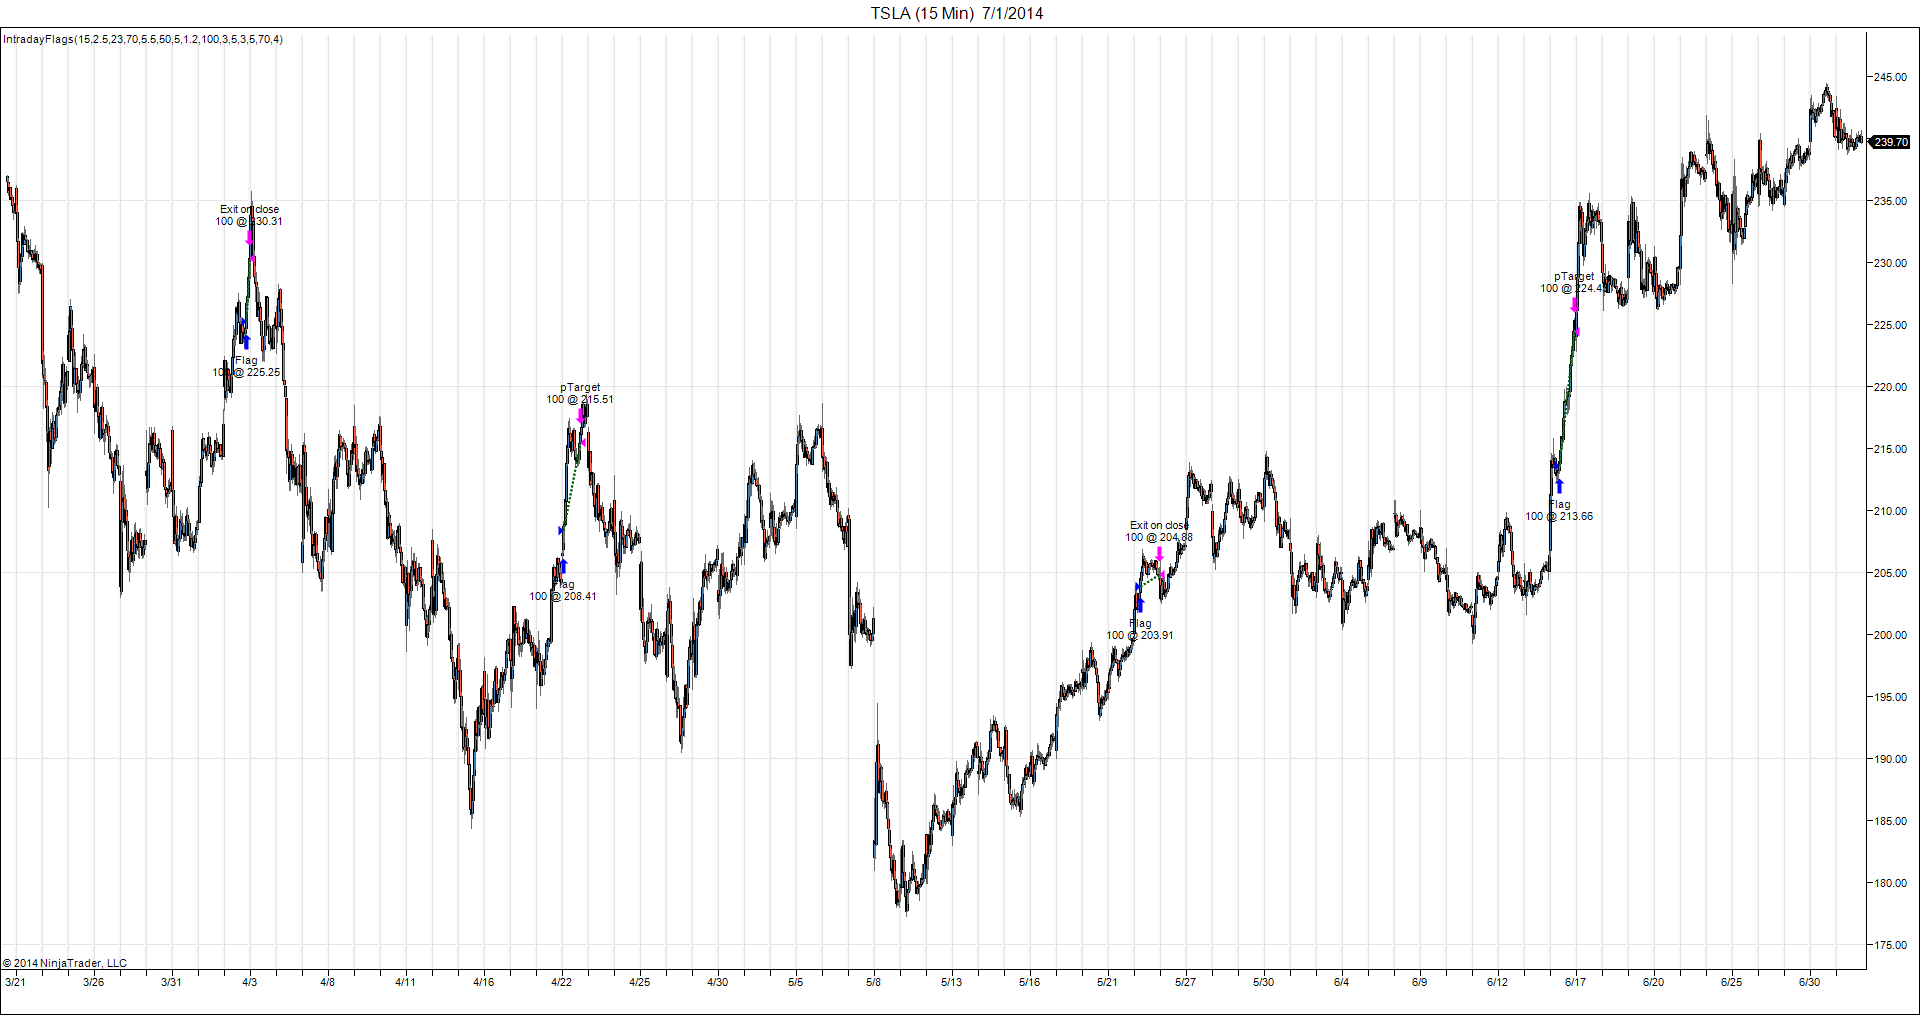Click the 6/17 date axis label

coord(1575,982)
